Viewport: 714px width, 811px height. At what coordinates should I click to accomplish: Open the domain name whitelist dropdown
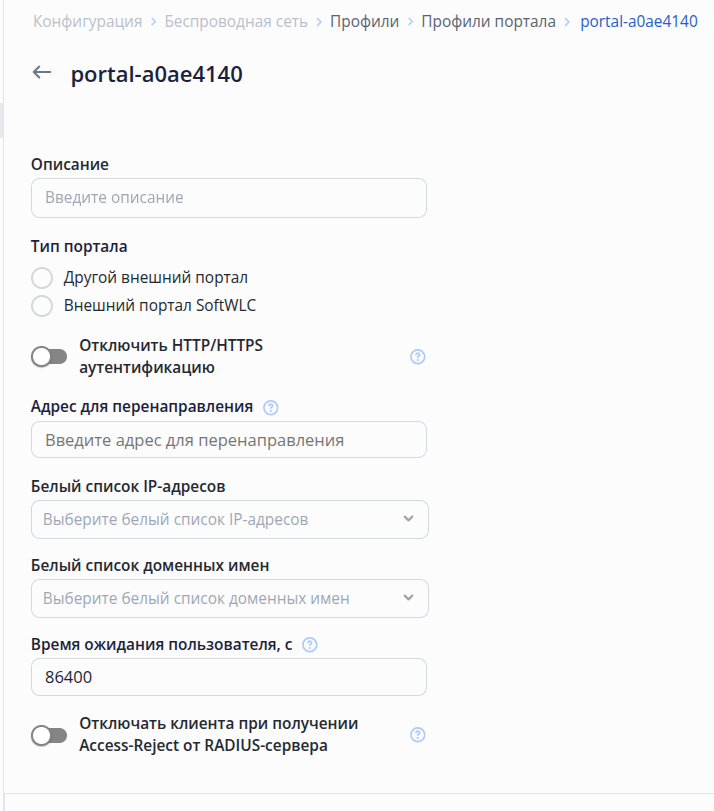[220, 598]
